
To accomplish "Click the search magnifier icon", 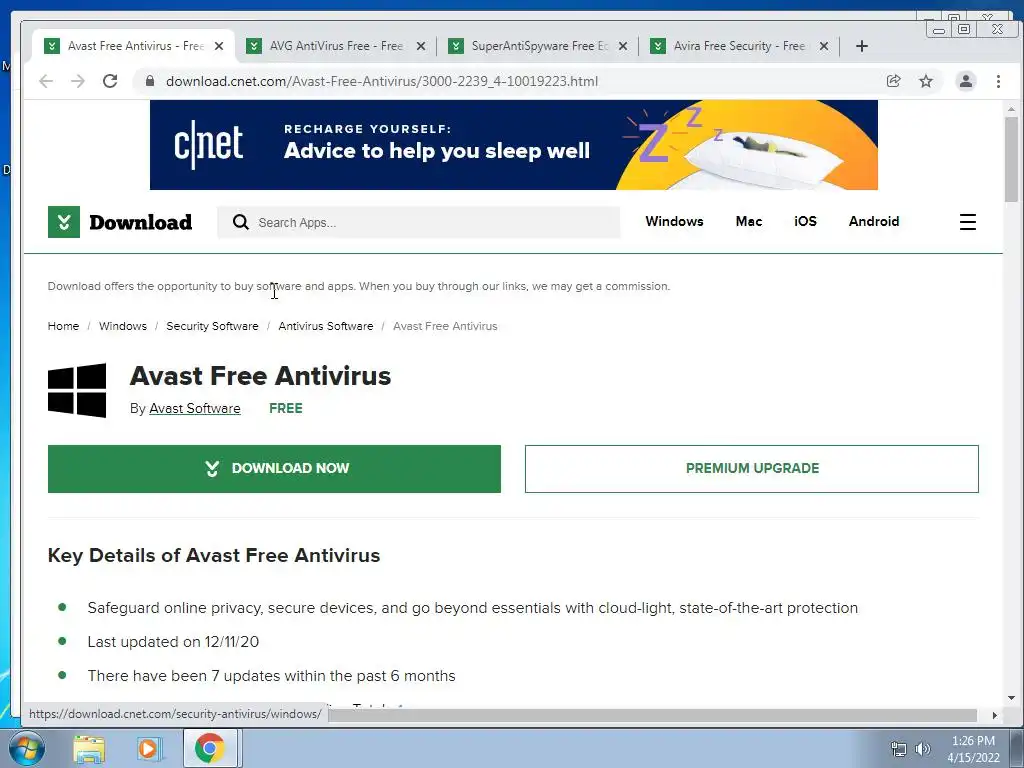I will coord(240,222).
